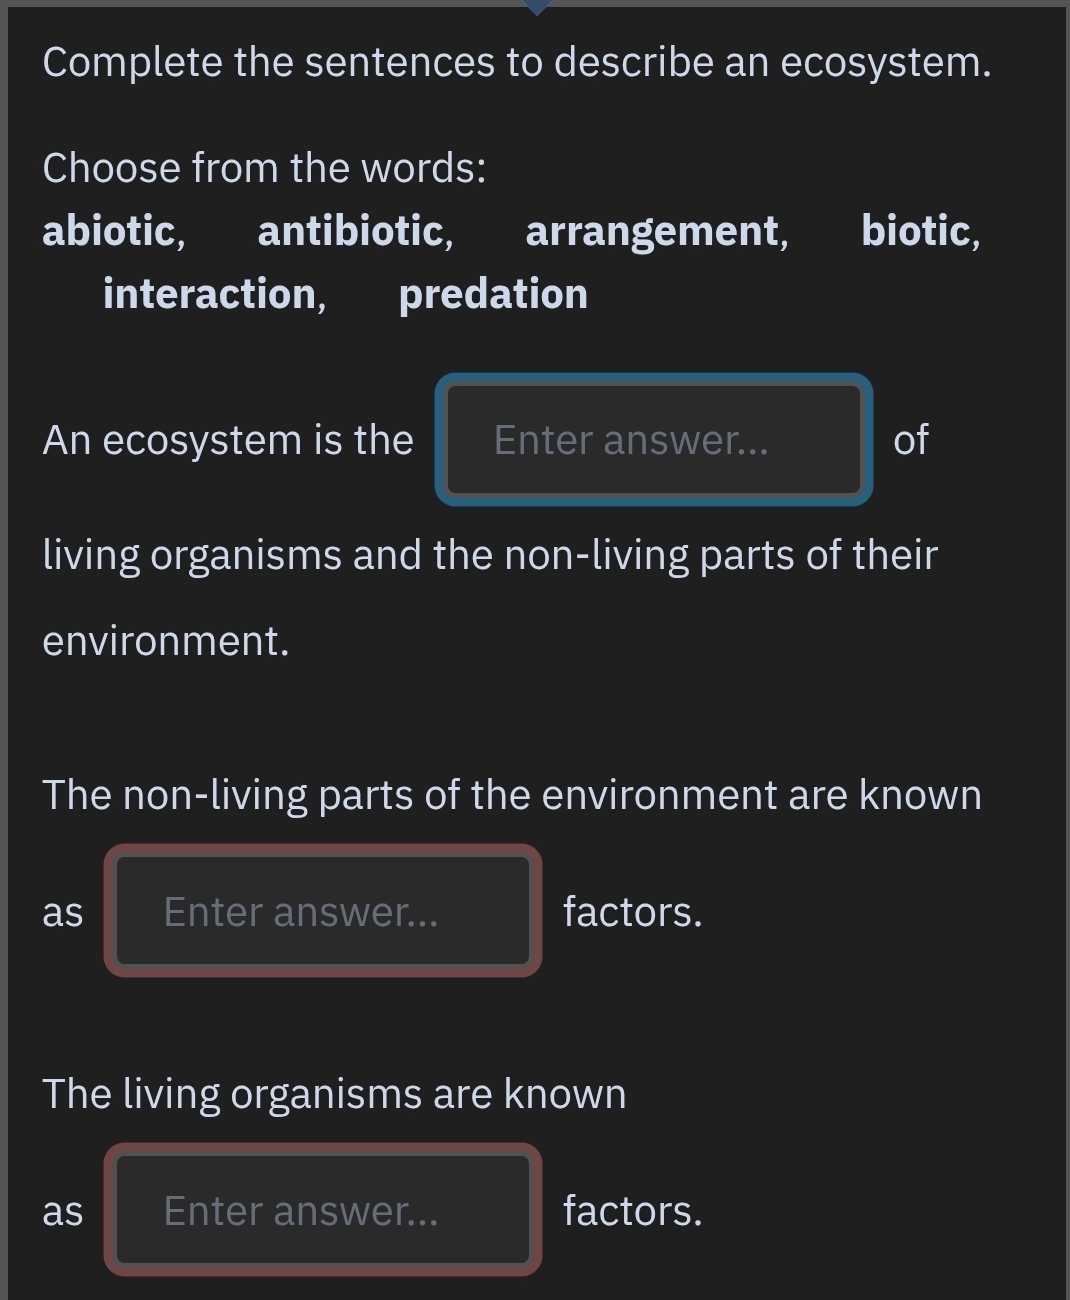The width and height of the screenshot is (1070, 1300).
Task: Click the small triangle marker at top edge
Action: [x=537, y=6]
